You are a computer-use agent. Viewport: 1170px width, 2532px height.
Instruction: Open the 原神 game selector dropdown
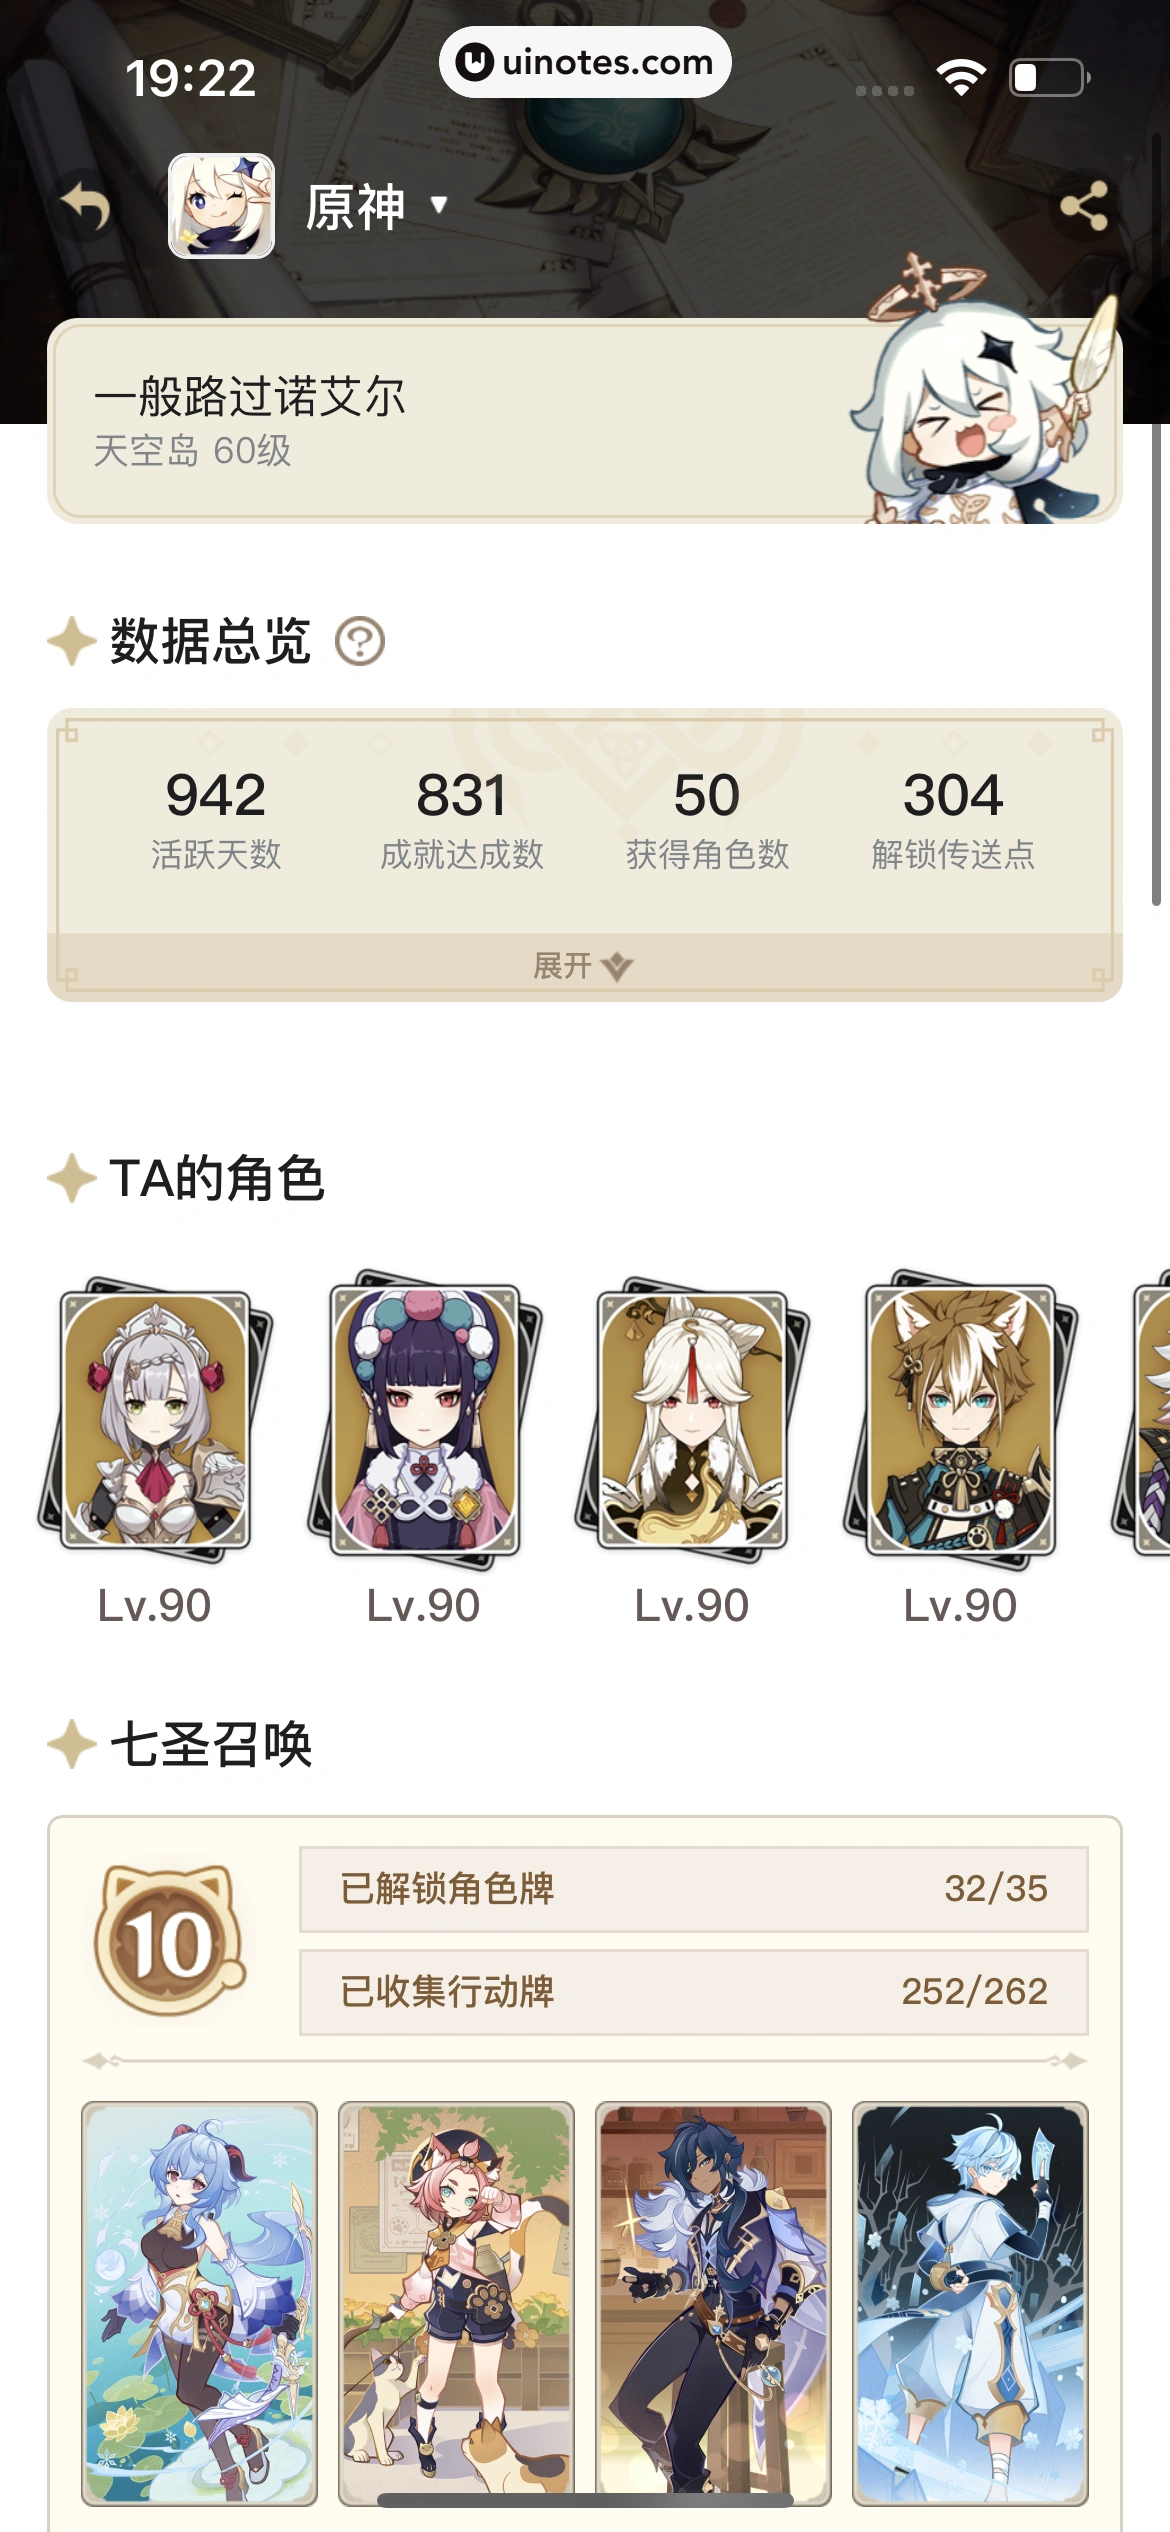[x=376, y=207]
